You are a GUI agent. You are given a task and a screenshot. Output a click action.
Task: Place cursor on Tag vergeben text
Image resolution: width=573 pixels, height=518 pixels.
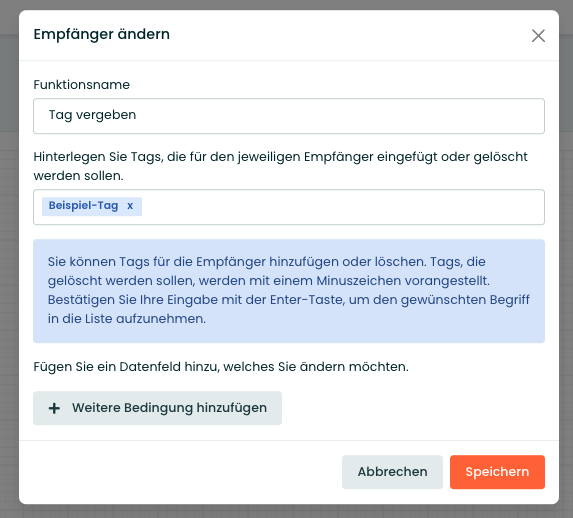[92, 115]
